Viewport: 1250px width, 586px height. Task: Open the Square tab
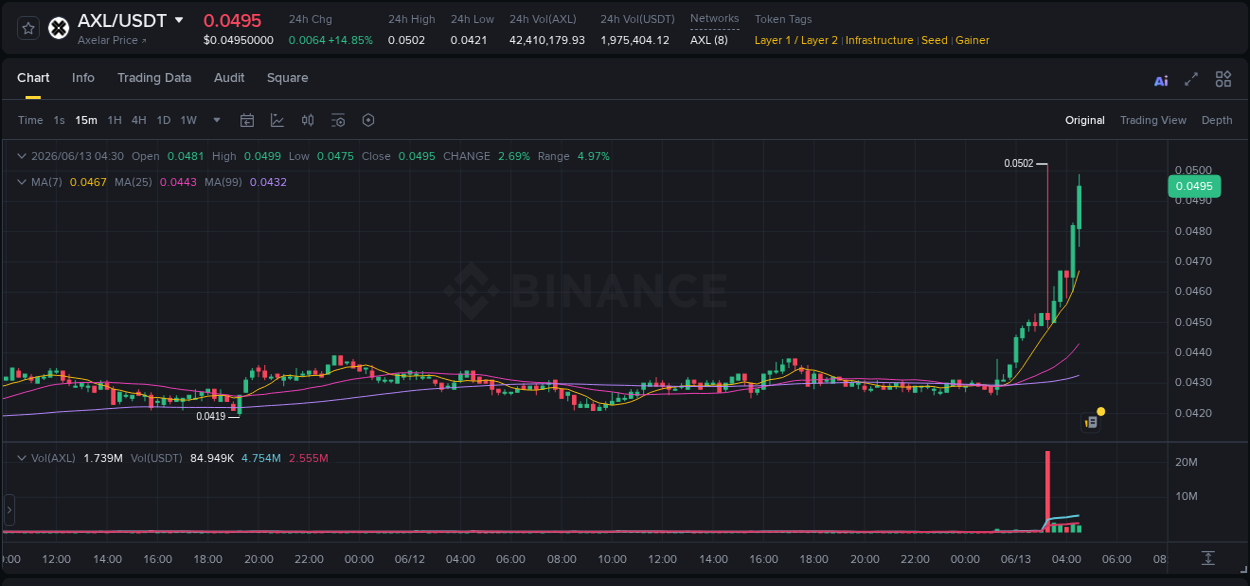[x=287, y=78]
